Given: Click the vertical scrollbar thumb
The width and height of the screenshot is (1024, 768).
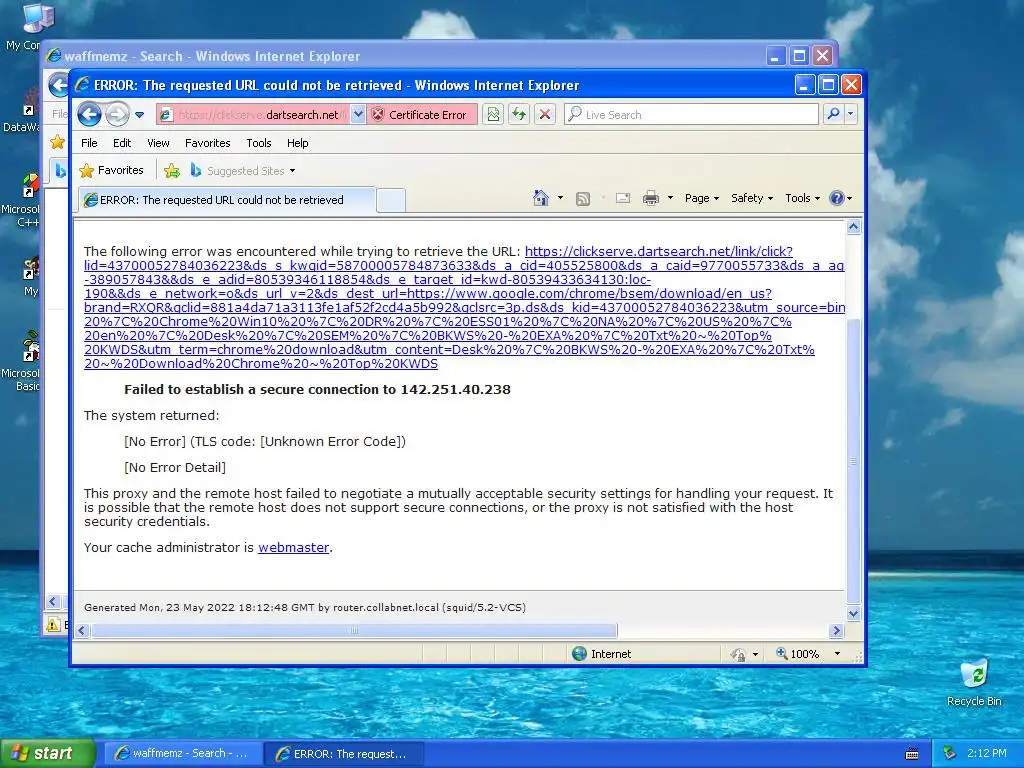Looking at the screenshot, I should (853, 461).
